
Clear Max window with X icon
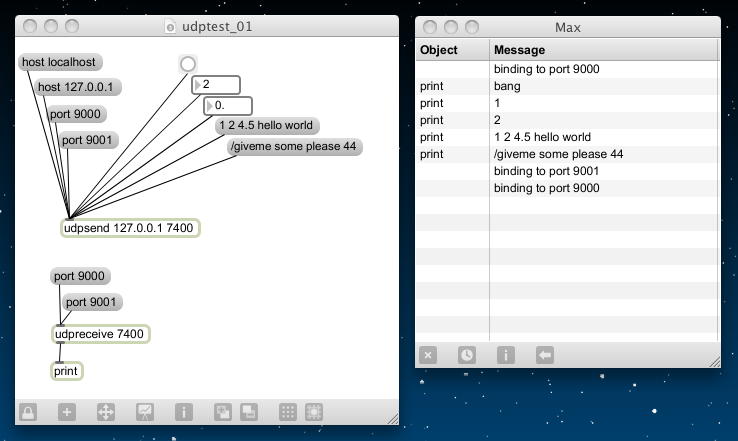tap(428, 355)
